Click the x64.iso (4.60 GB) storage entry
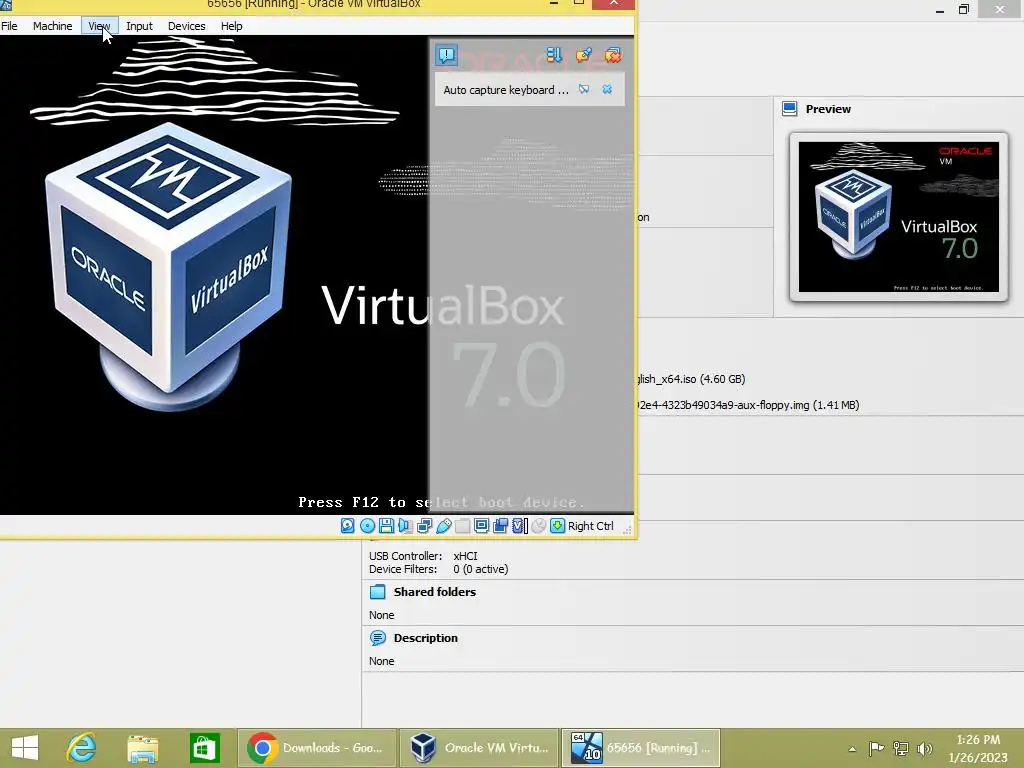 click(x=692, y=379)
